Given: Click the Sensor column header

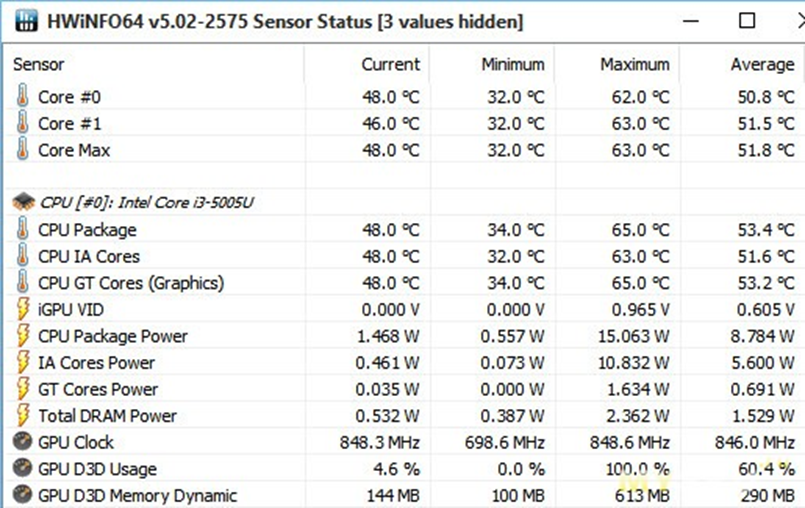Looking at the screenshot, I should click(39, 64).
